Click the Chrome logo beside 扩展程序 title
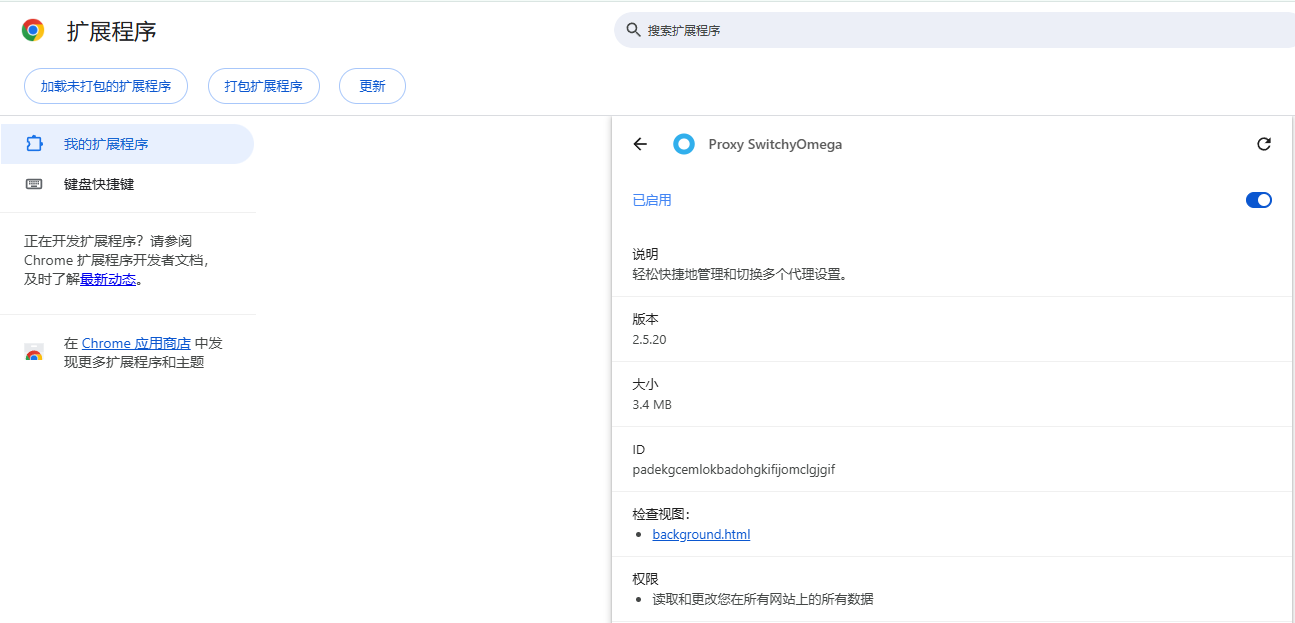Viewport: 1295px width, 623px height. pyautogui.click(x=33, y=30)
